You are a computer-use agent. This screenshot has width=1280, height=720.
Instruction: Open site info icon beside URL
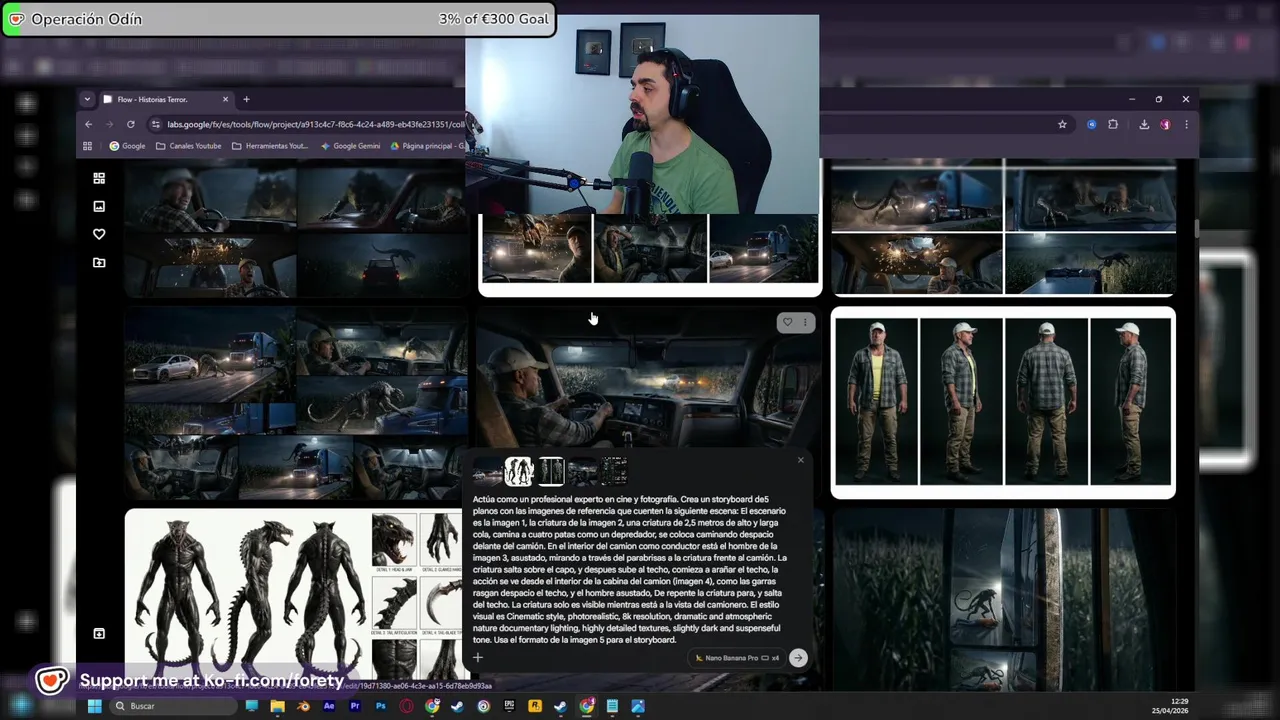[155, 124]
